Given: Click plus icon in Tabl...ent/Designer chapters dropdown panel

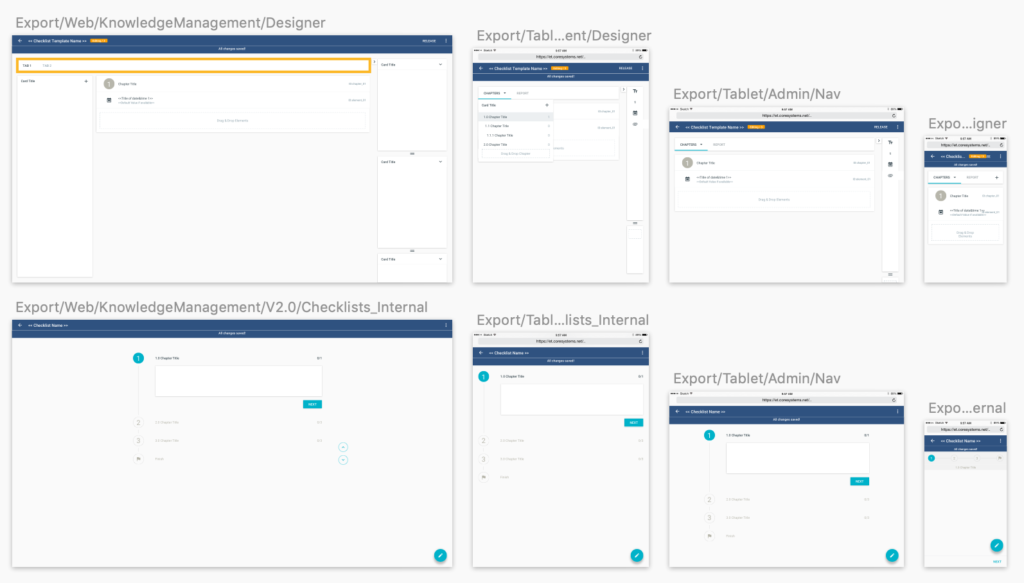Looking at the screenshot, I should point(547,105).
